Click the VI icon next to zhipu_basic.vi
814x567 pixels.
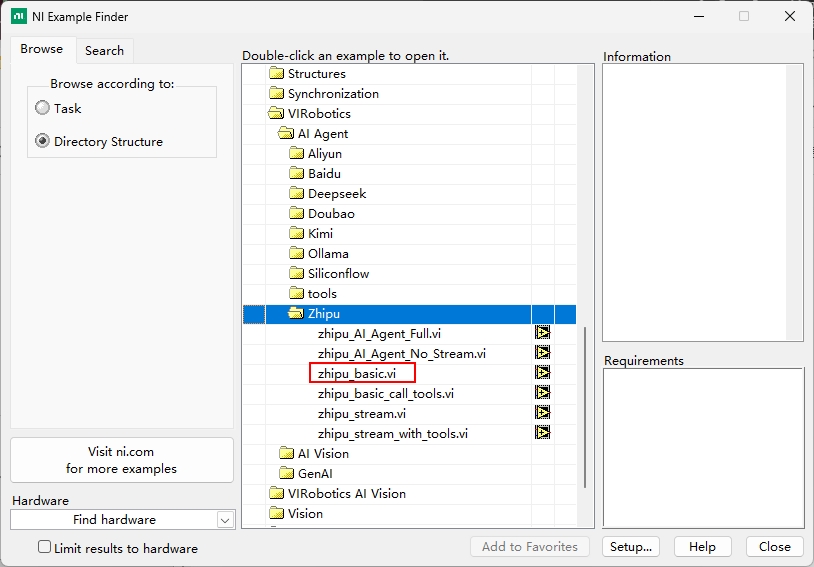point(542,373)
